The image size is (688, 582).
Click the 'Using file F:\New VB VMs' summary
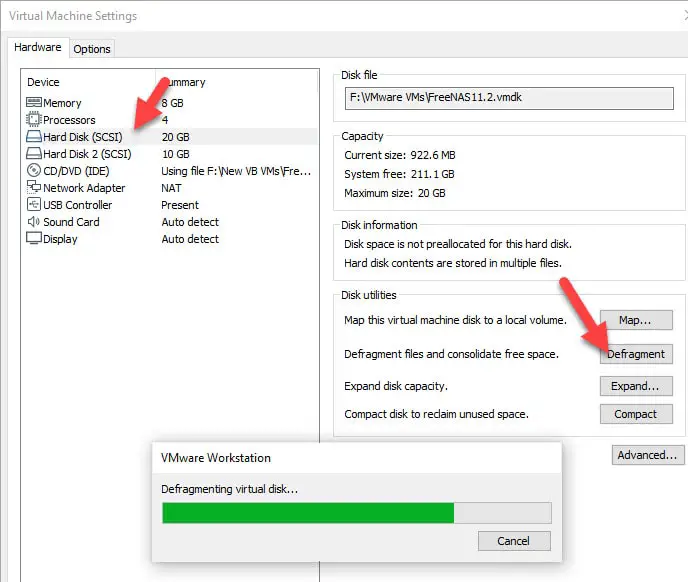pos(236,171)
